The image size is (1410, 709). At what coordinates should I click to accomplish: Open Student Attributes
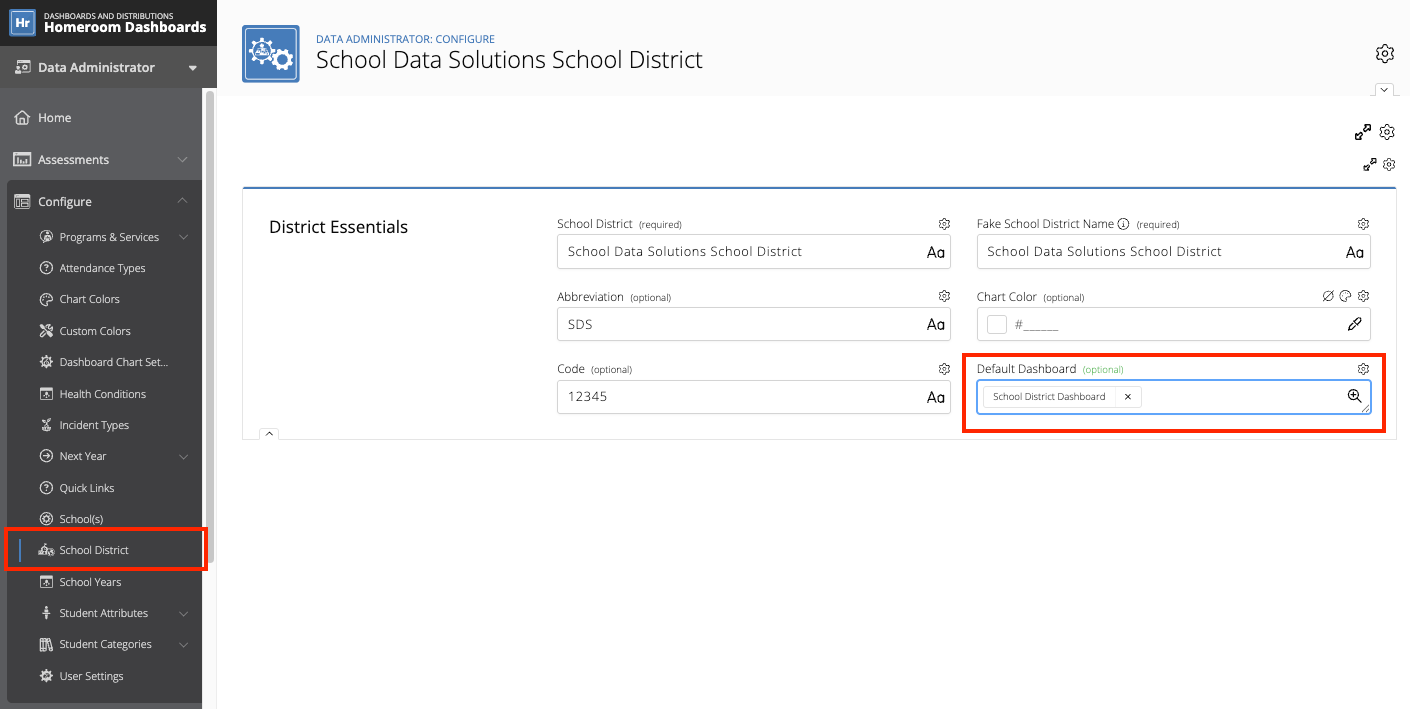(103, 613)
